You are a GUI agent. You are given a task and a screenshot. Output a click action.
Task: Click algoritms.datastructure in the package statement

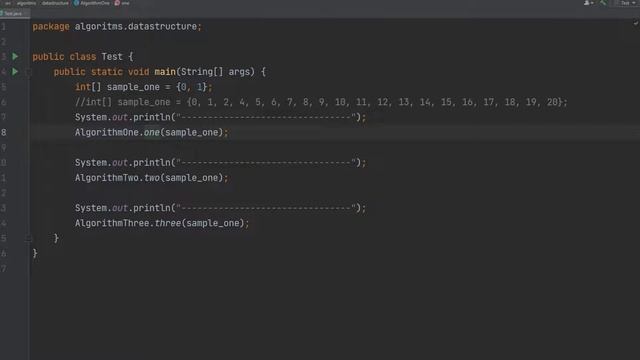coord(136,27)
